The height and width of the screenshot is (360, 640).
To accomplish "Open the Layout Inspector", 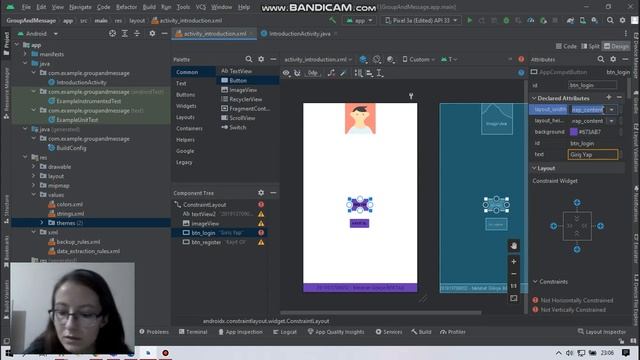I will point(602,332).
